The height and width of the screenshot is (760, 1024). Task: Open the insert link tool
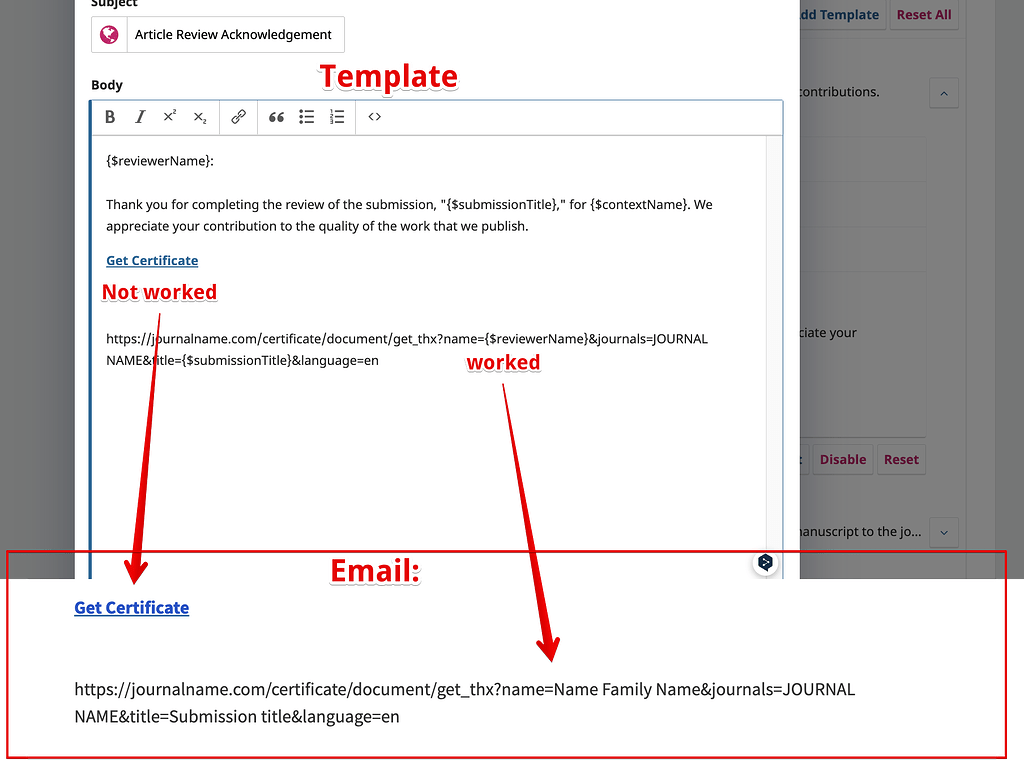tap(238, 117)
